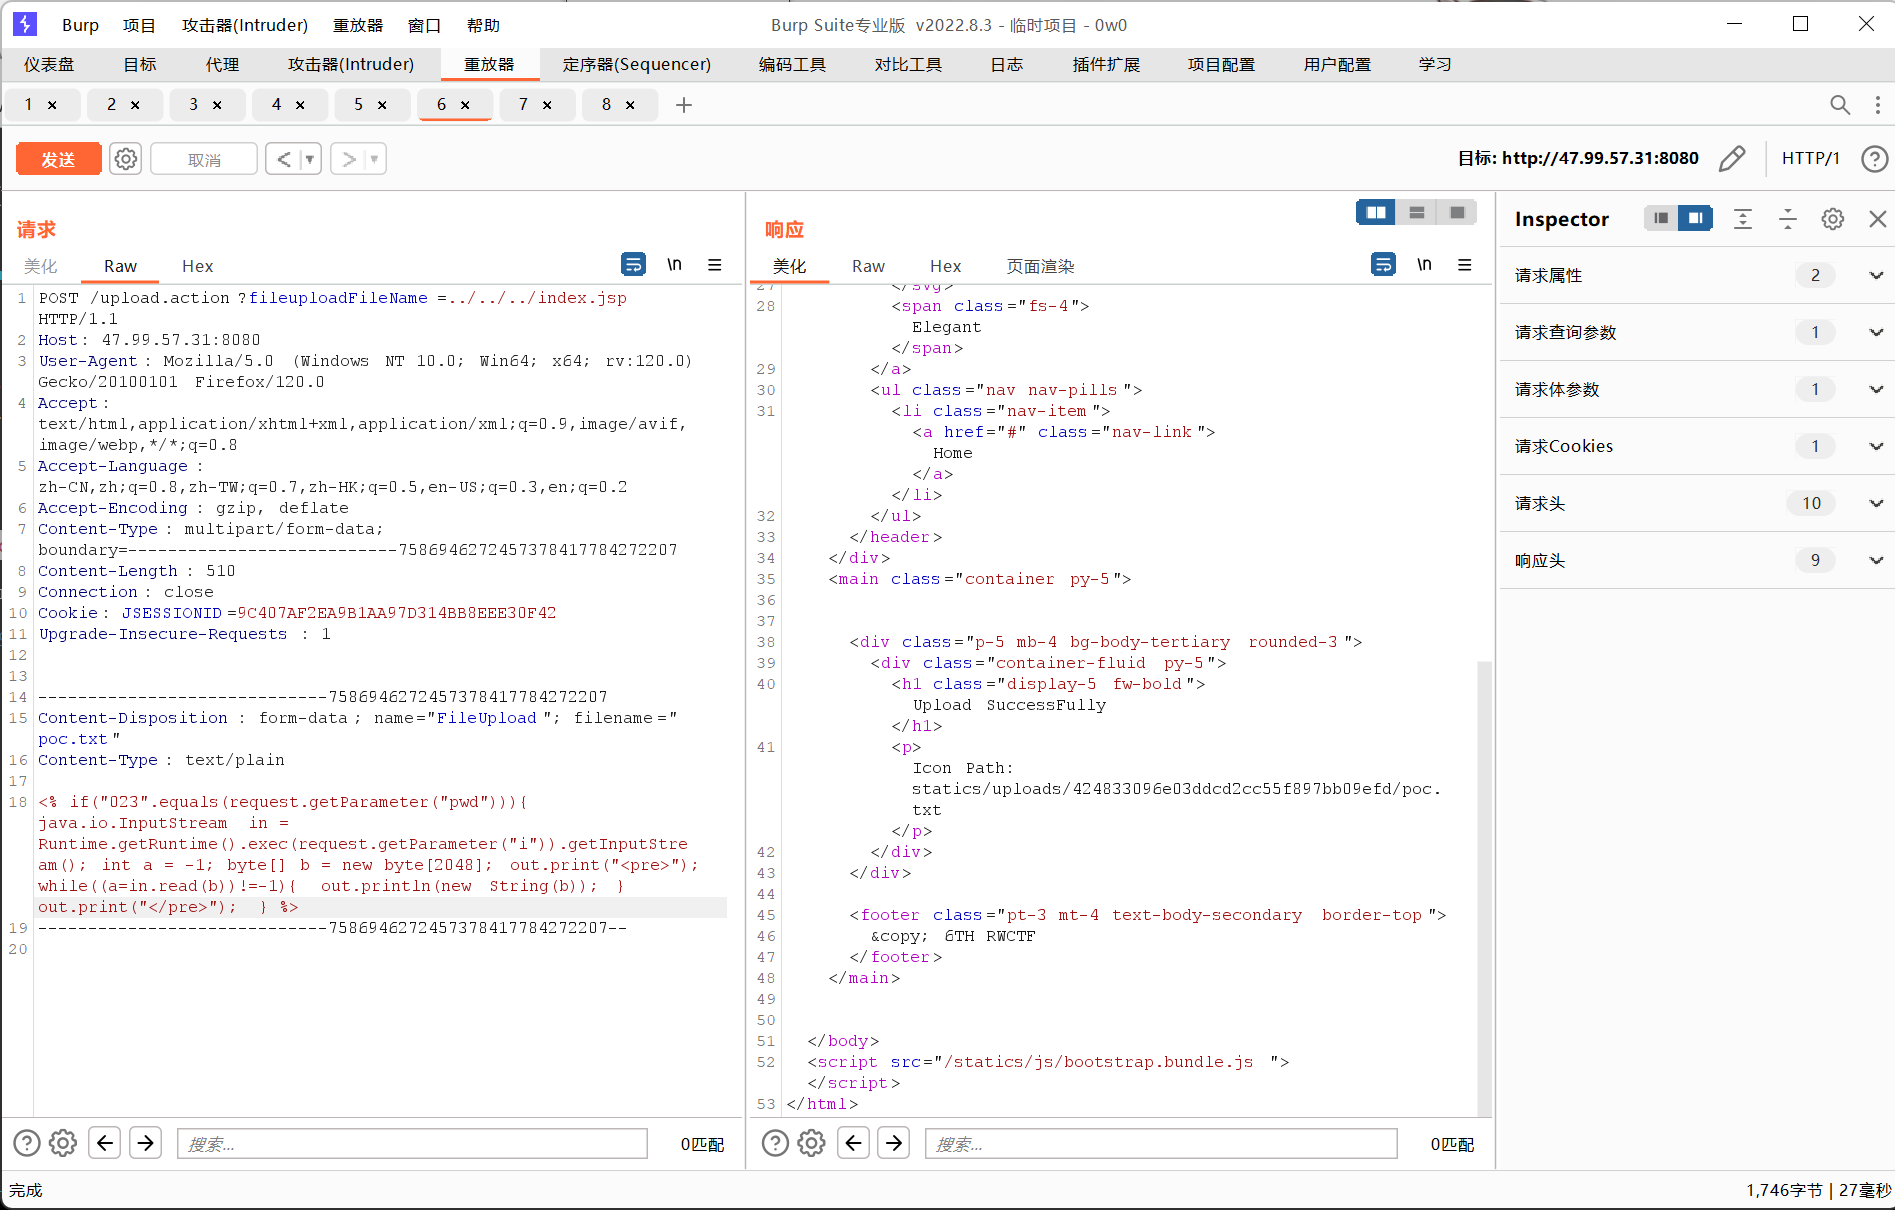Click the response search input field
The height and width of the screenshot is (1210, 1895).
point(1161,1143)
